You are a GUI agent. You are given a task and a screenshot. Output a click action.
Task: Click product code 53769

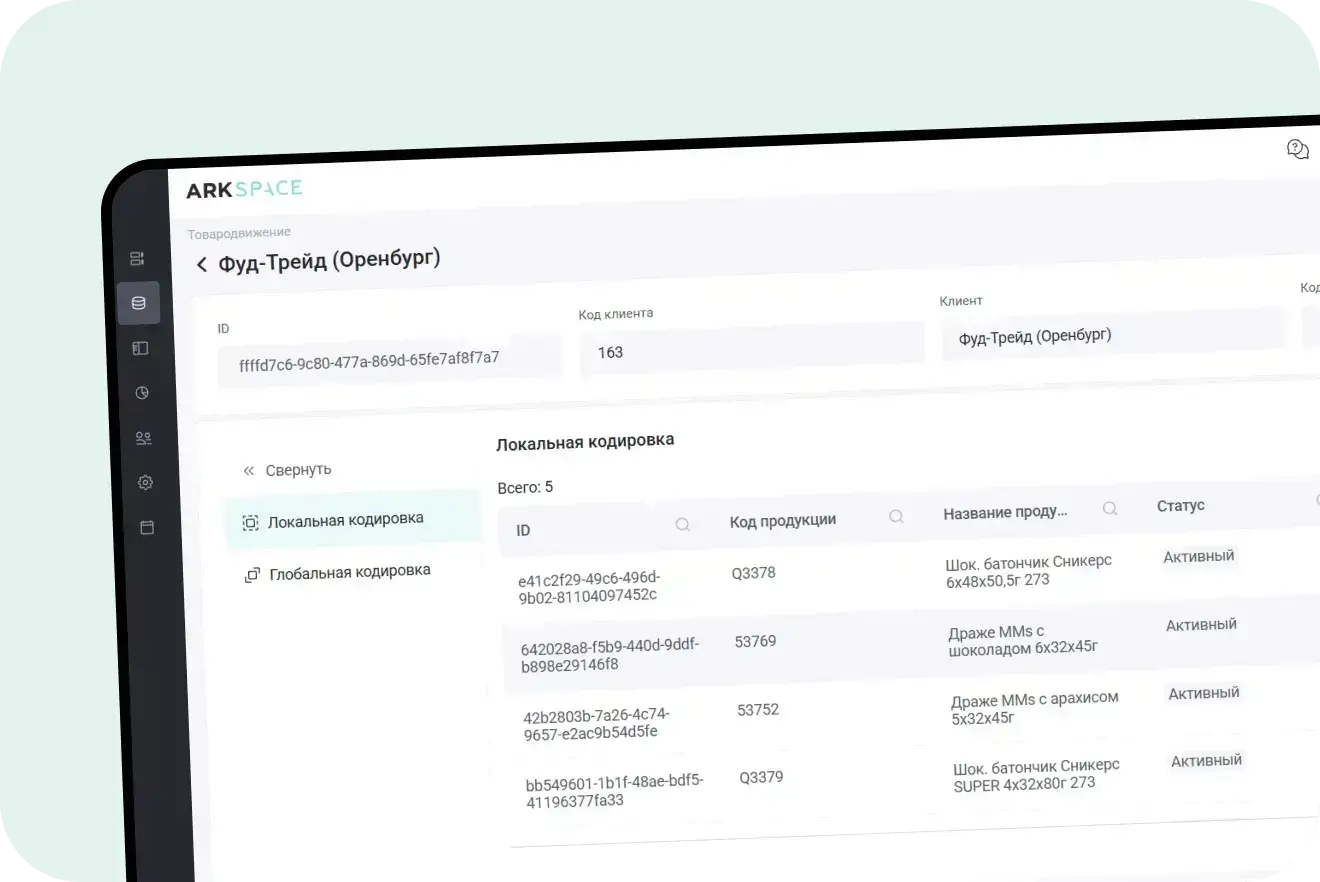tap(755, 641)
